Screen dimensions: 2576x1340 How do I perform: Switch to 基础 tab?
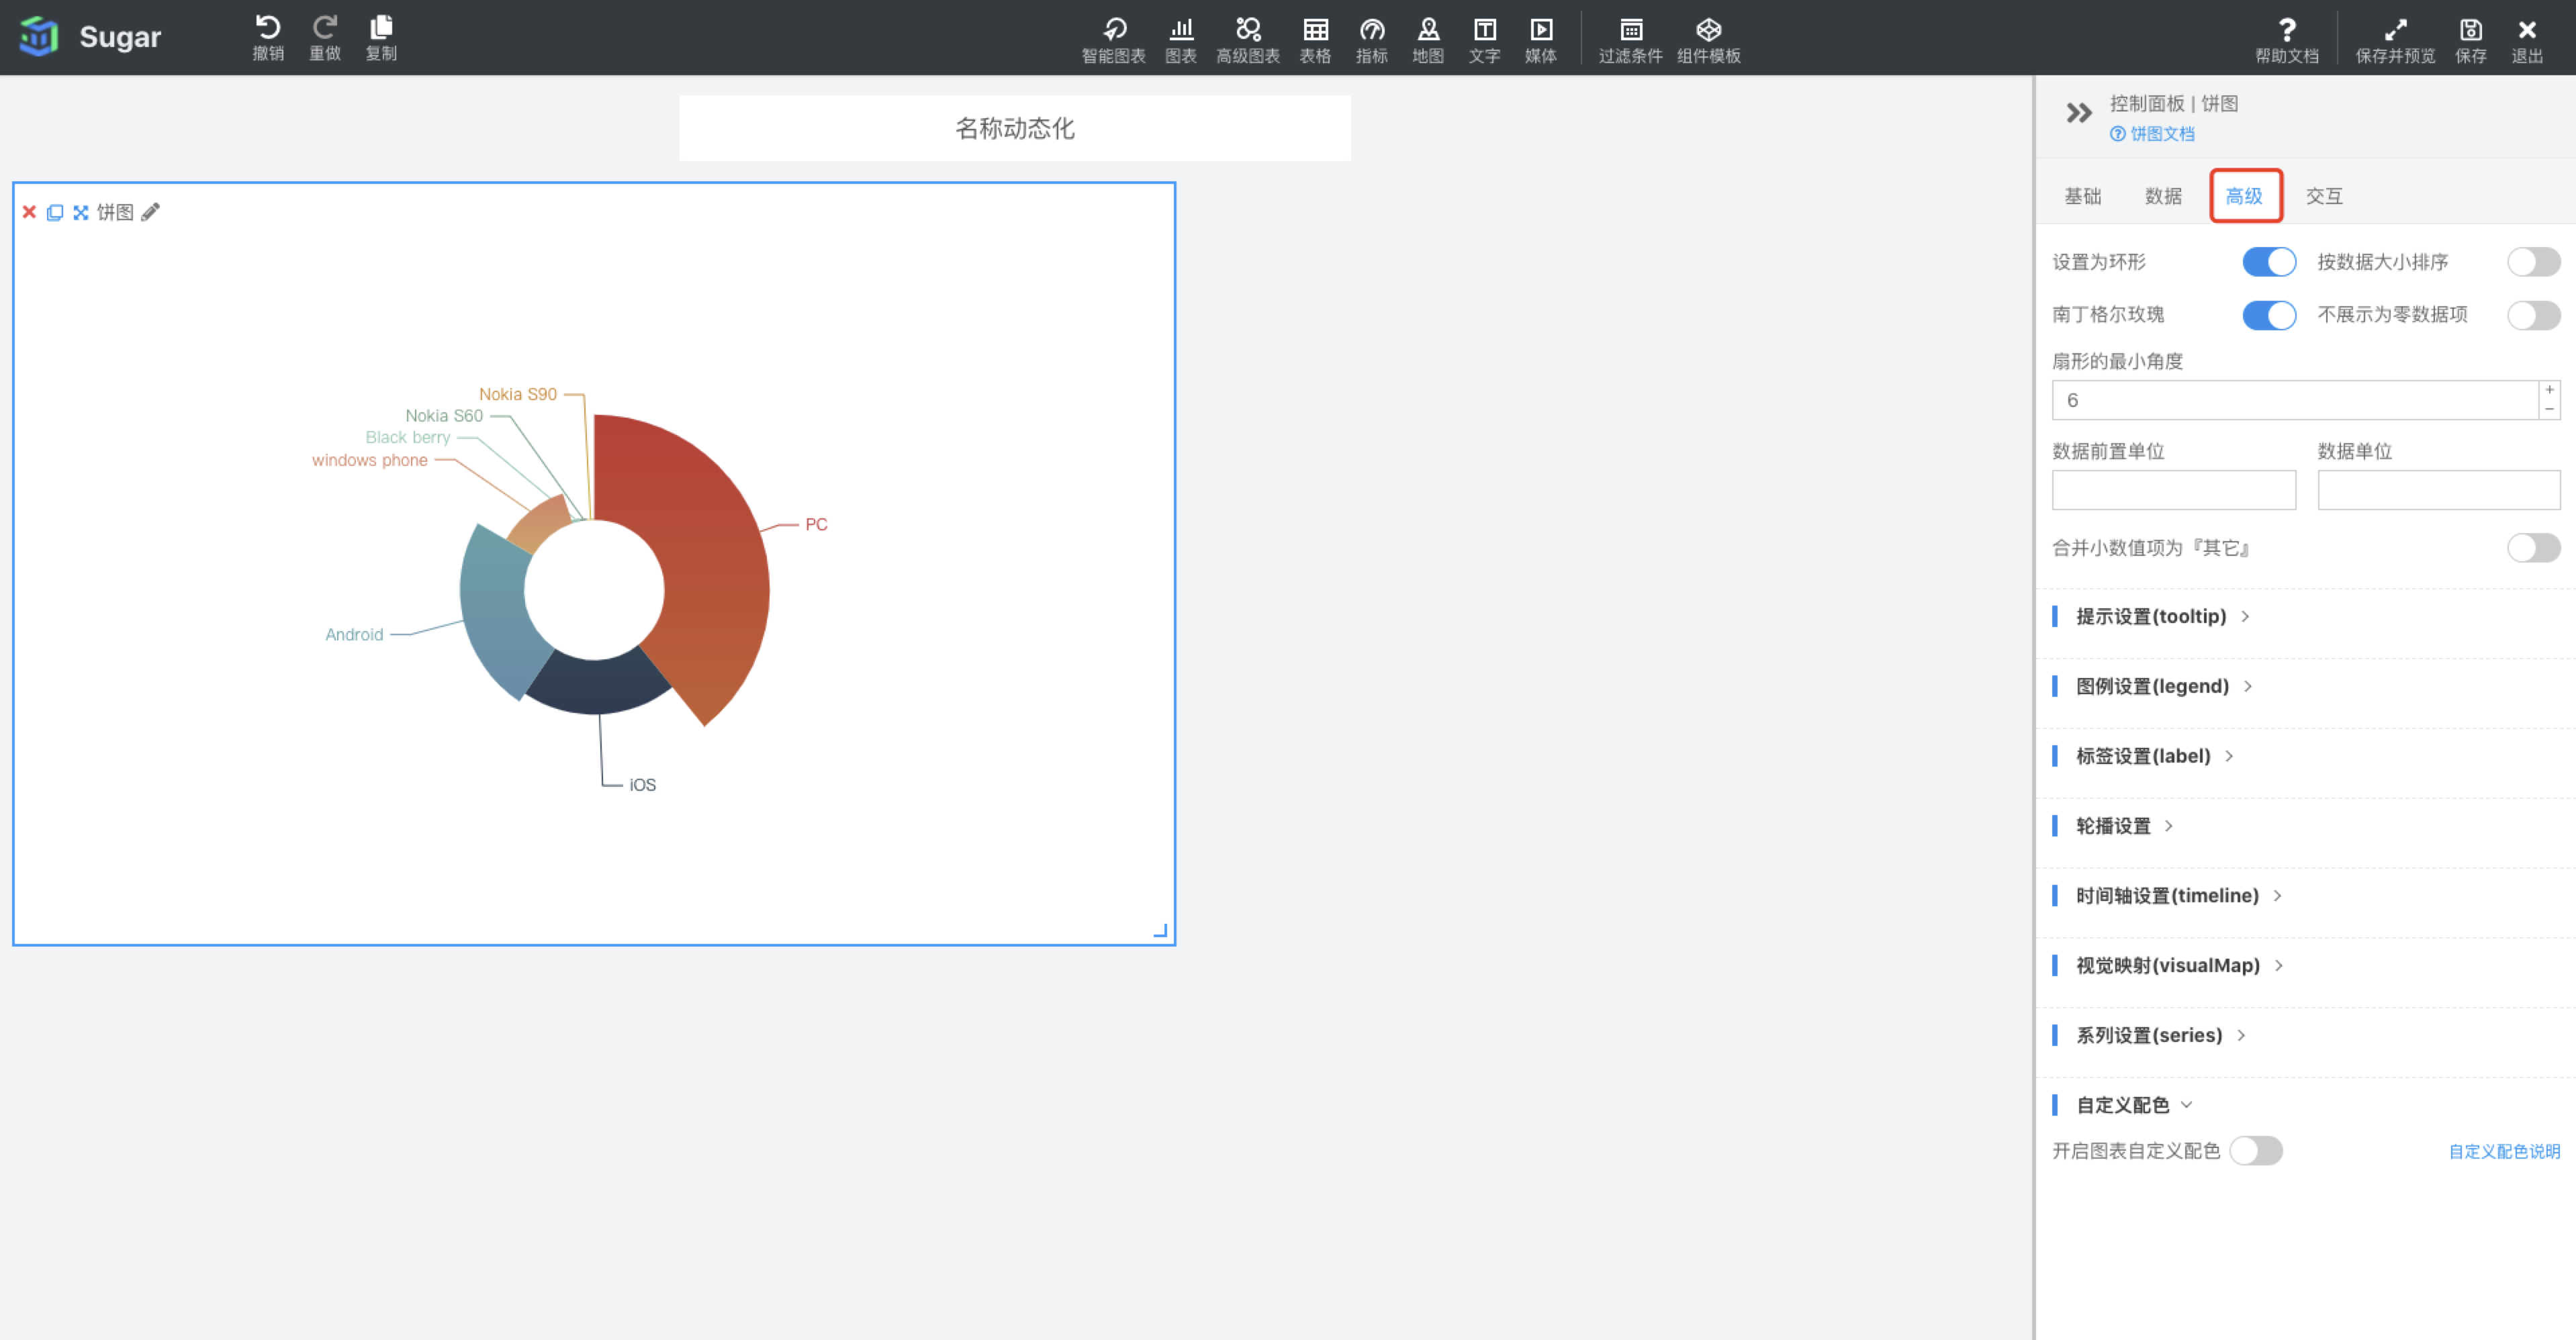(x=2083, y=196)
